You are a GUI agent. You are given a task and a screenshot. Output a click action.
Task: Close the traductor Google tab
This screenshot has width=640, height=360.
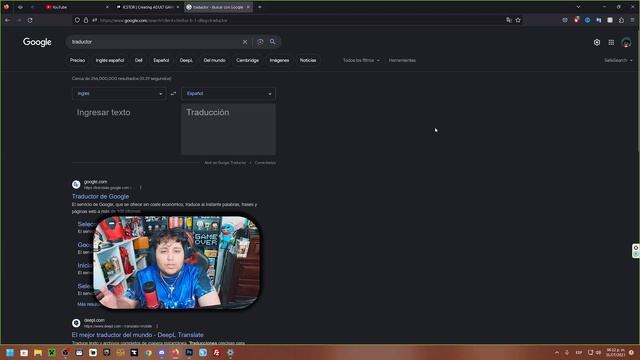click(248, 7)
